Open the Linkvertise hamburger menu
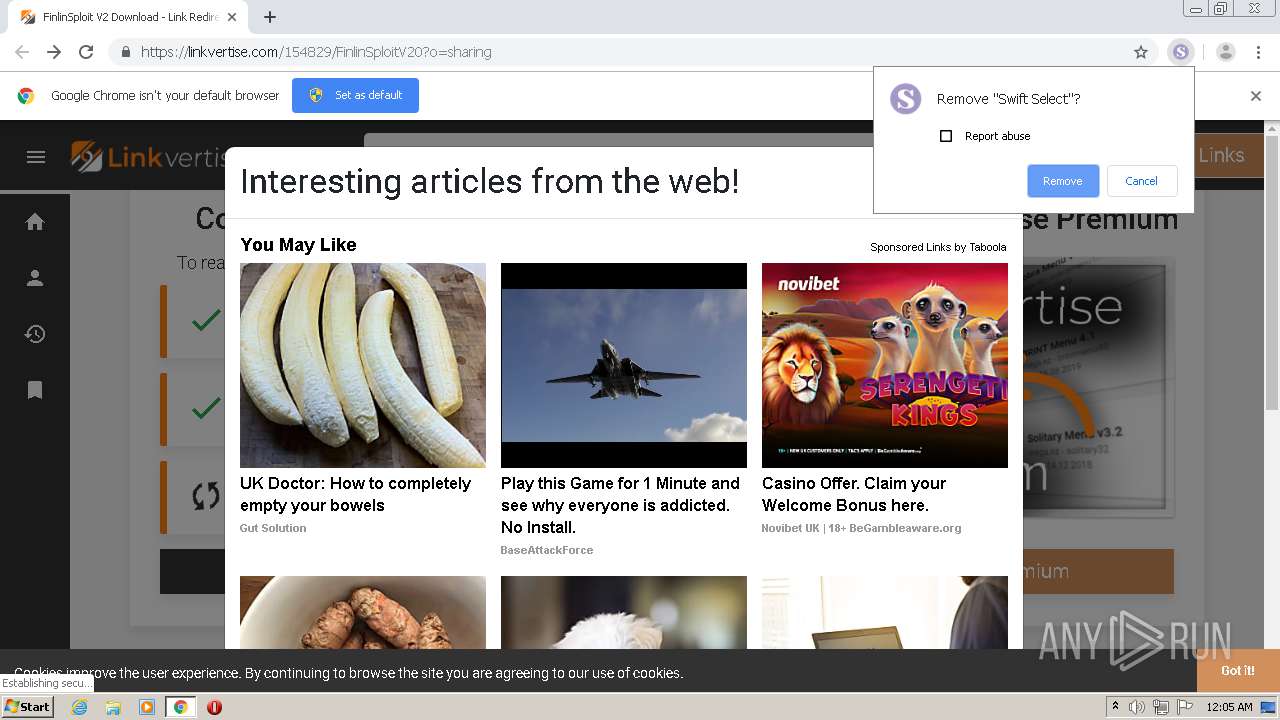1280x720 pixels. (x=36, y=156)
